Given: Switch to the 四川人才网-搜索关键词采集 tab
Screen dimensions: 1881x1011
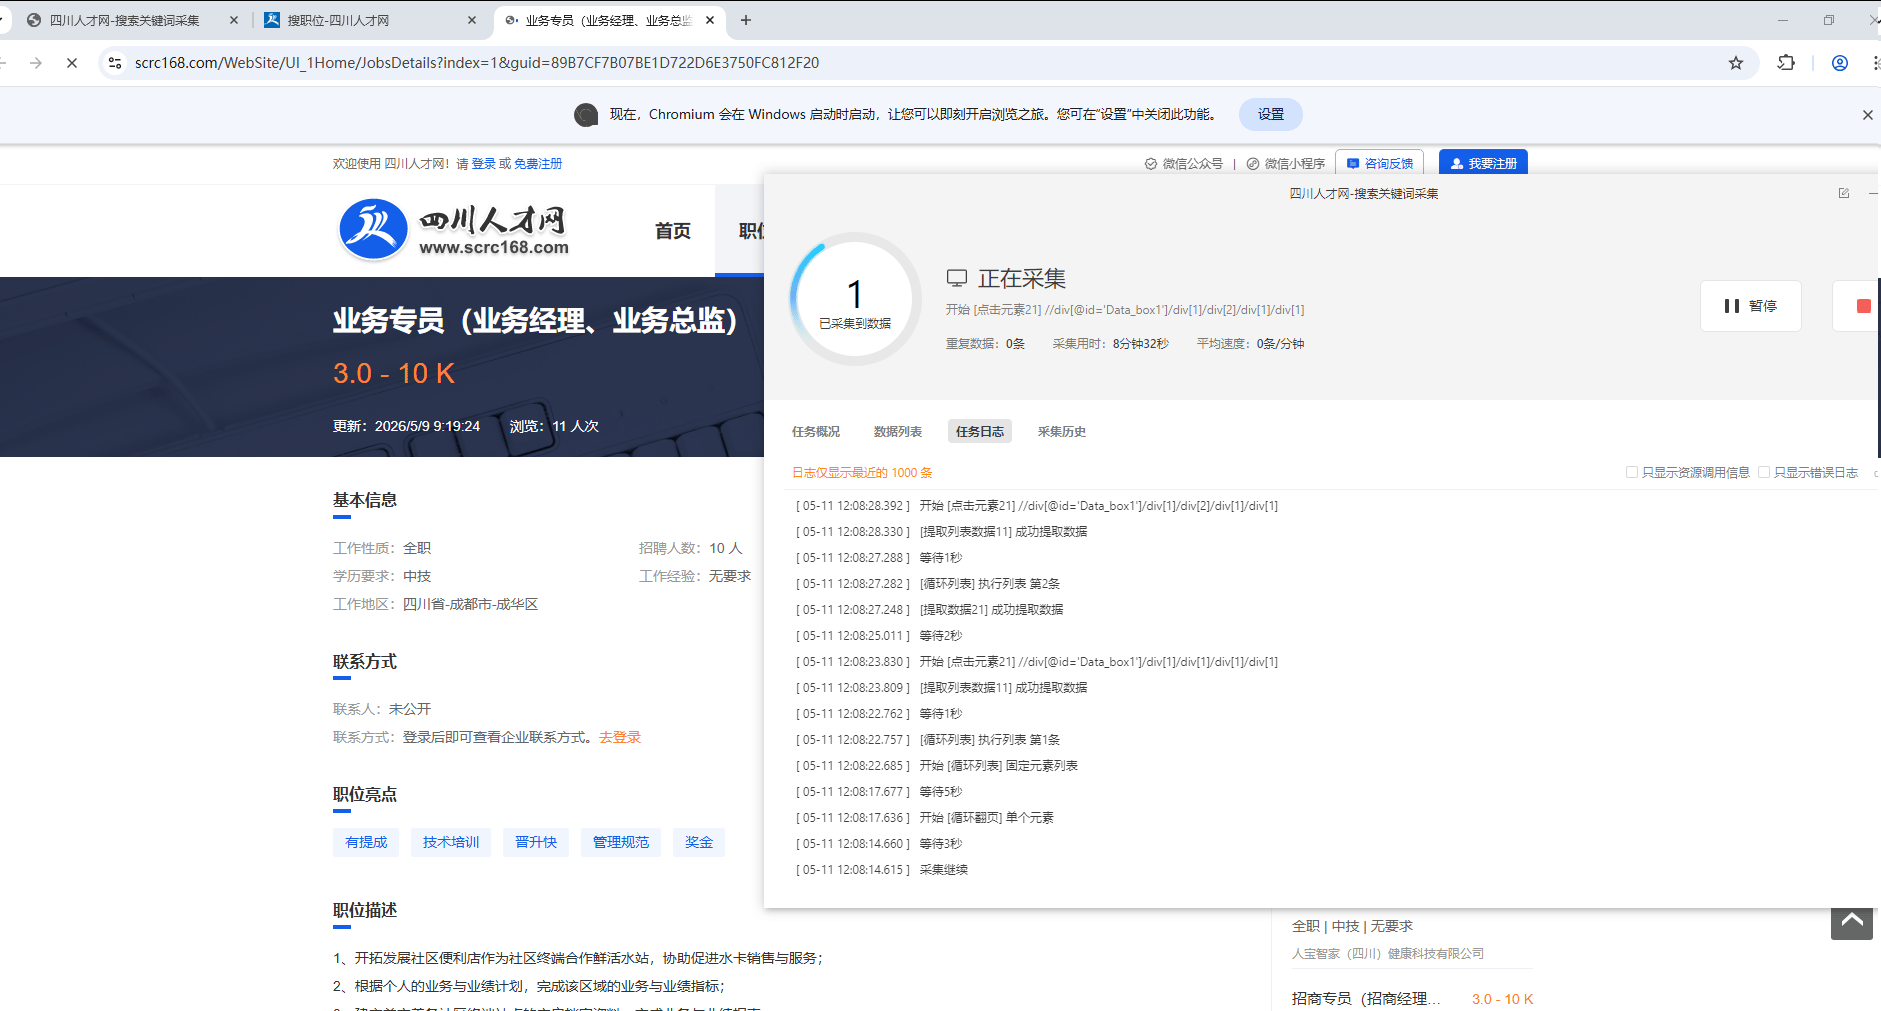Looking at the screenshot, I should coord(125,20).
